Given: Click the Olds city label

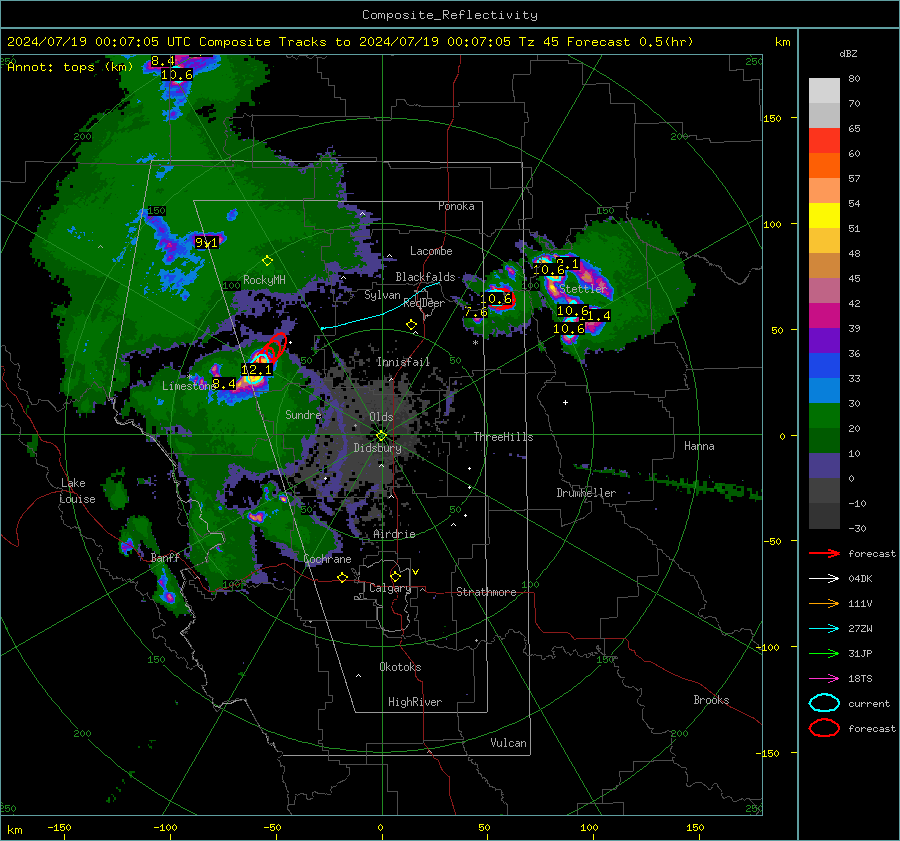Looking at the screenshot, I should [x=381, y=417].
